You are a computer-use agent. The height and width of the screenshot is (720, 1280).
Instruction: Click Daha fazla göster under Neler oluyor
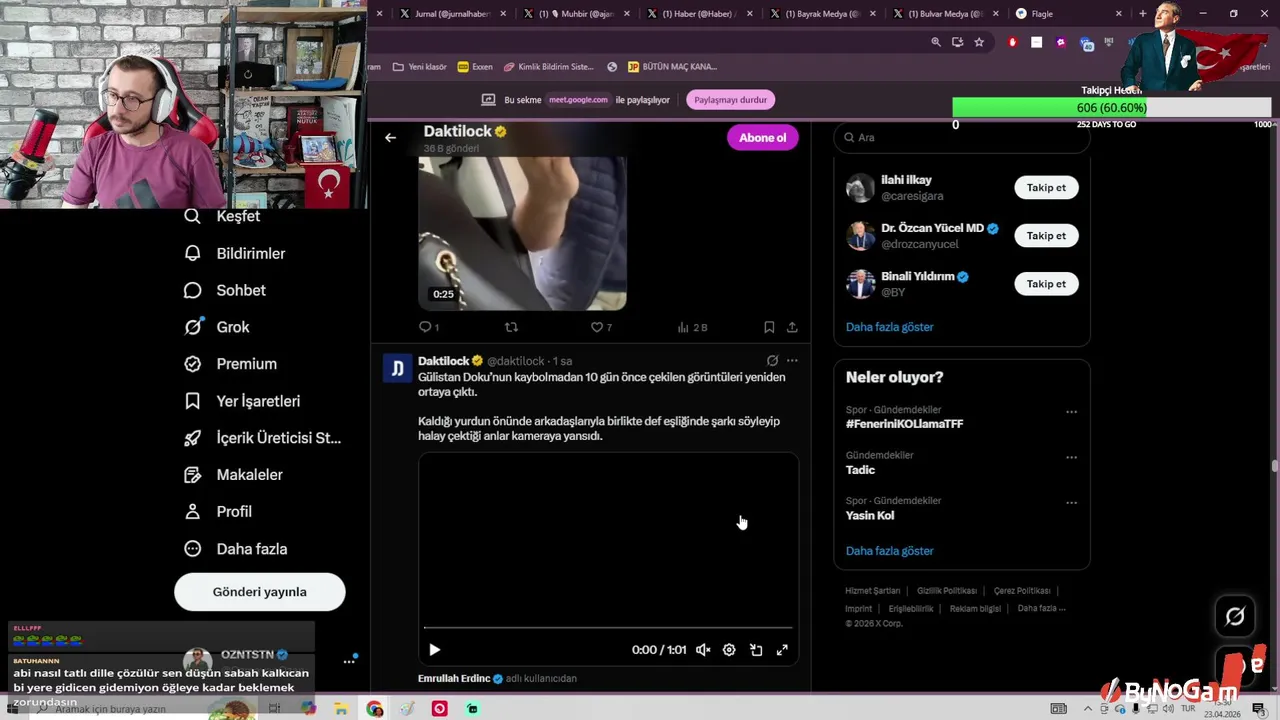click(x=889, y=551)
